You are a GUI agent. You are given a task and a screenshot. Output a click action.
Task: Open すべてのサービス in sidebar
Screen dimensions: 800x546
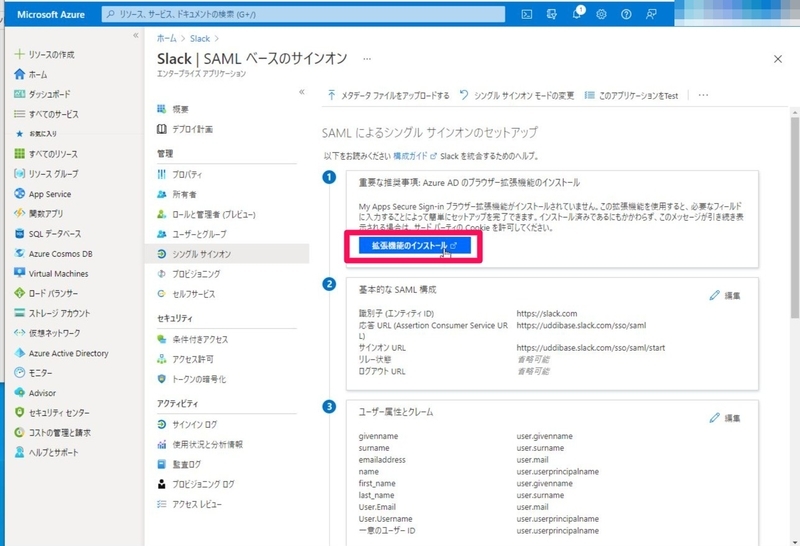(46, 114)
